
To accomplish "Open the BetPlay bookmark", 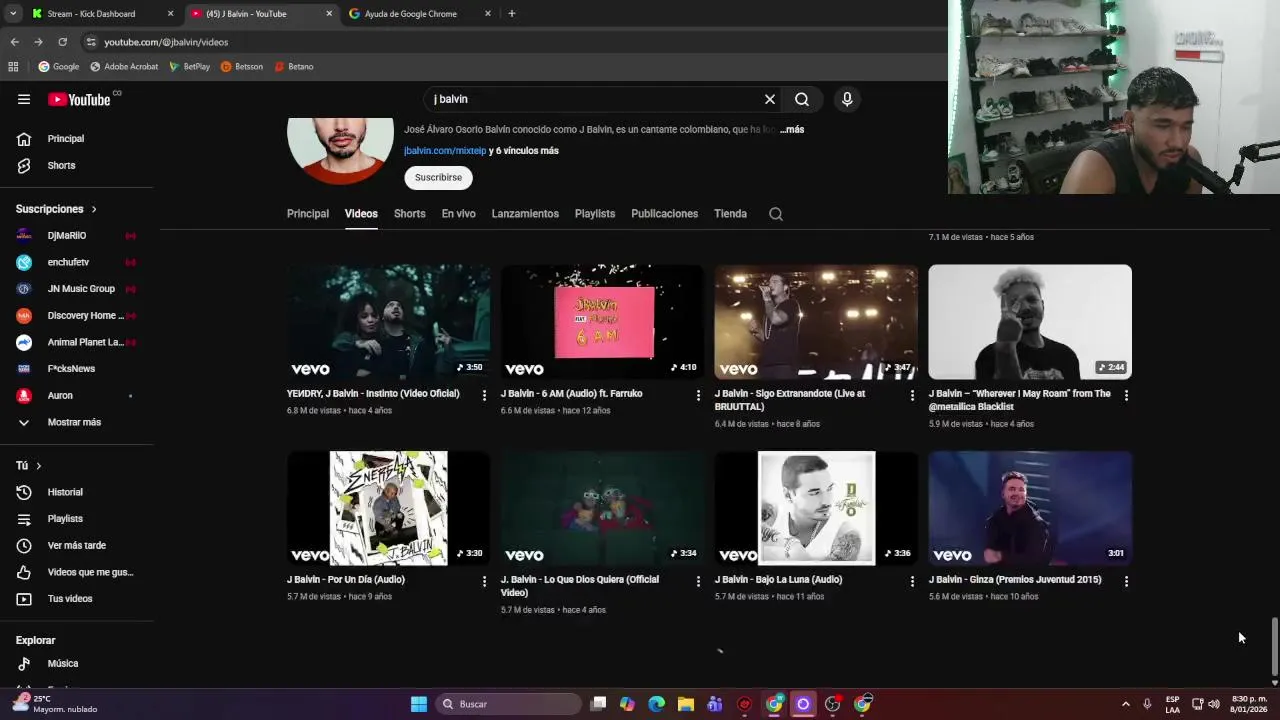I will (189, 67).
